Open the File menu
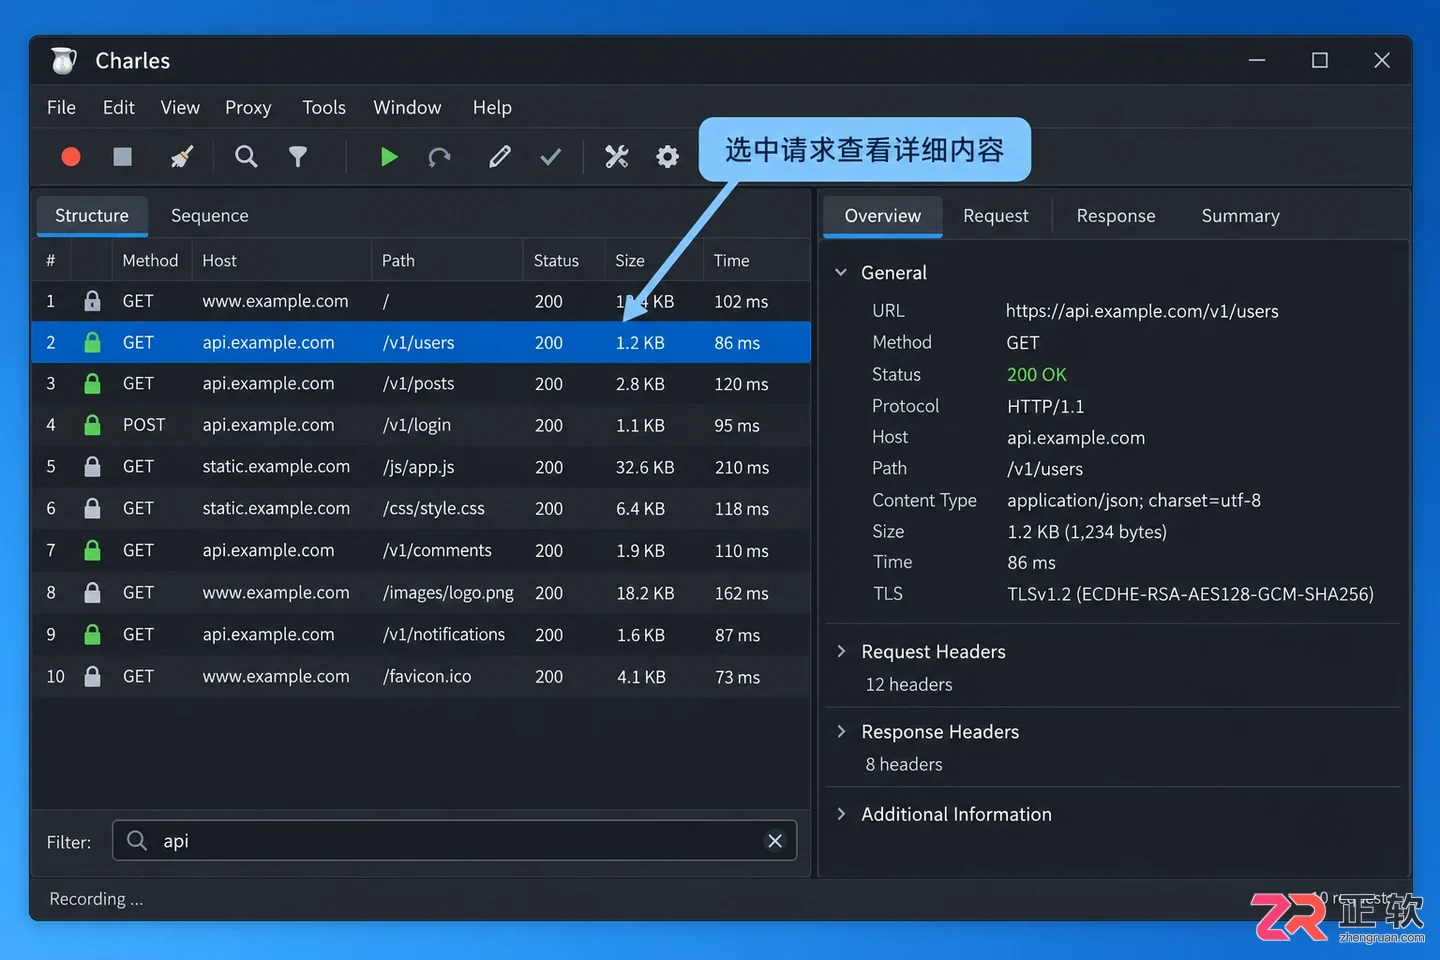 (x=61, y=107)
